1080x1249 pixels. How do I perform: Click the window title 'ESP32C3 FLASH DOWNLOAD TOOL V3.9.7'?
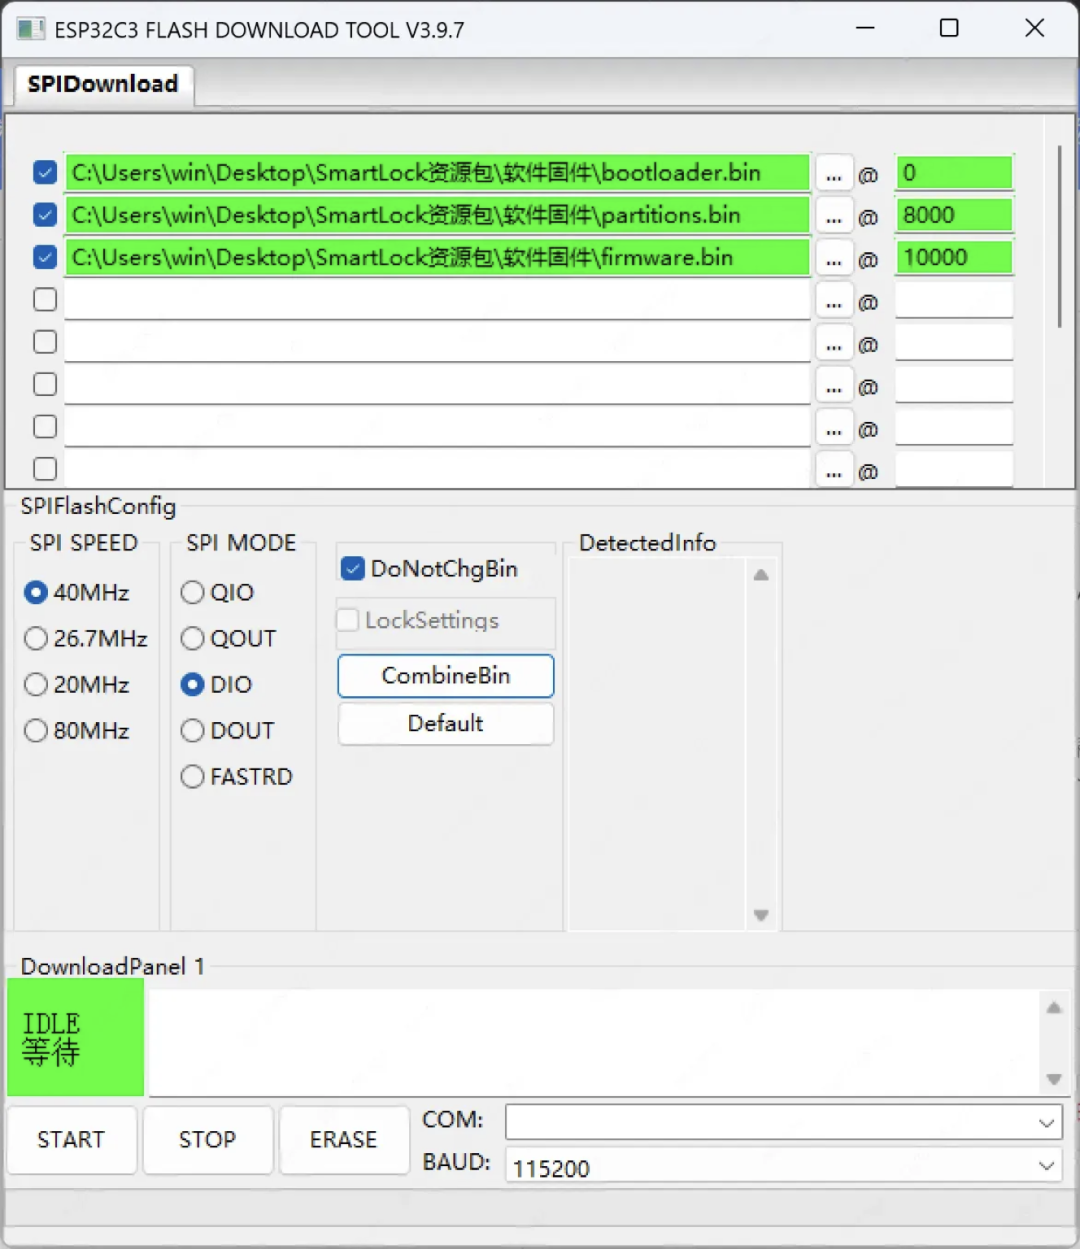(x=259, y=30)
